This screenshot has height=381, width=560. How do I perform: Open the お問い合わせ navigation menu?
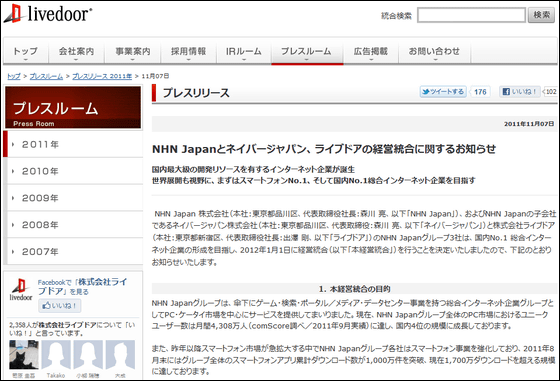pyautogui.click(x=434, y=52)
